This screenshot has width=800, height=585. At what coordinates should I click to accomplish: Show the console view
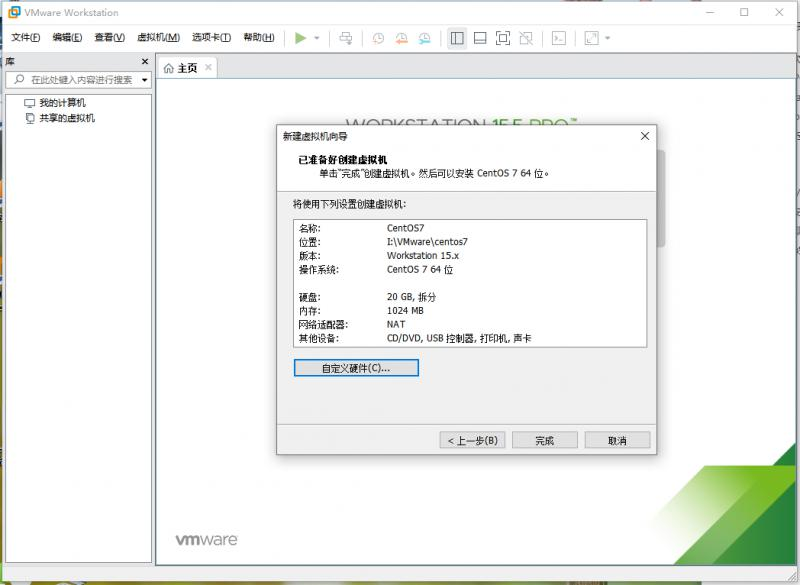[556, 38]
